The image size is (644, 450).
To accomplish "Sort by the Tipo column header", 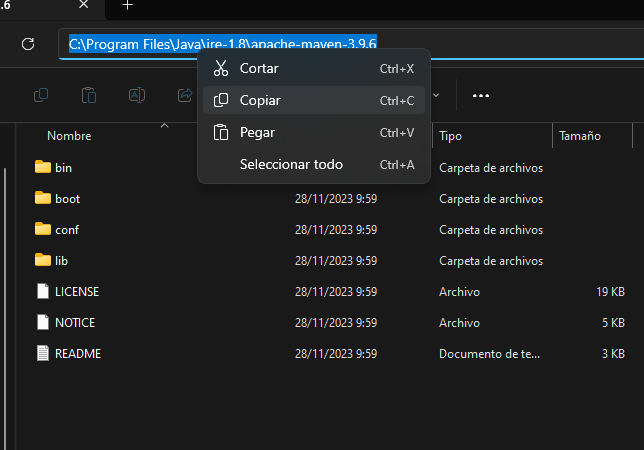I will tap(451, 136).
